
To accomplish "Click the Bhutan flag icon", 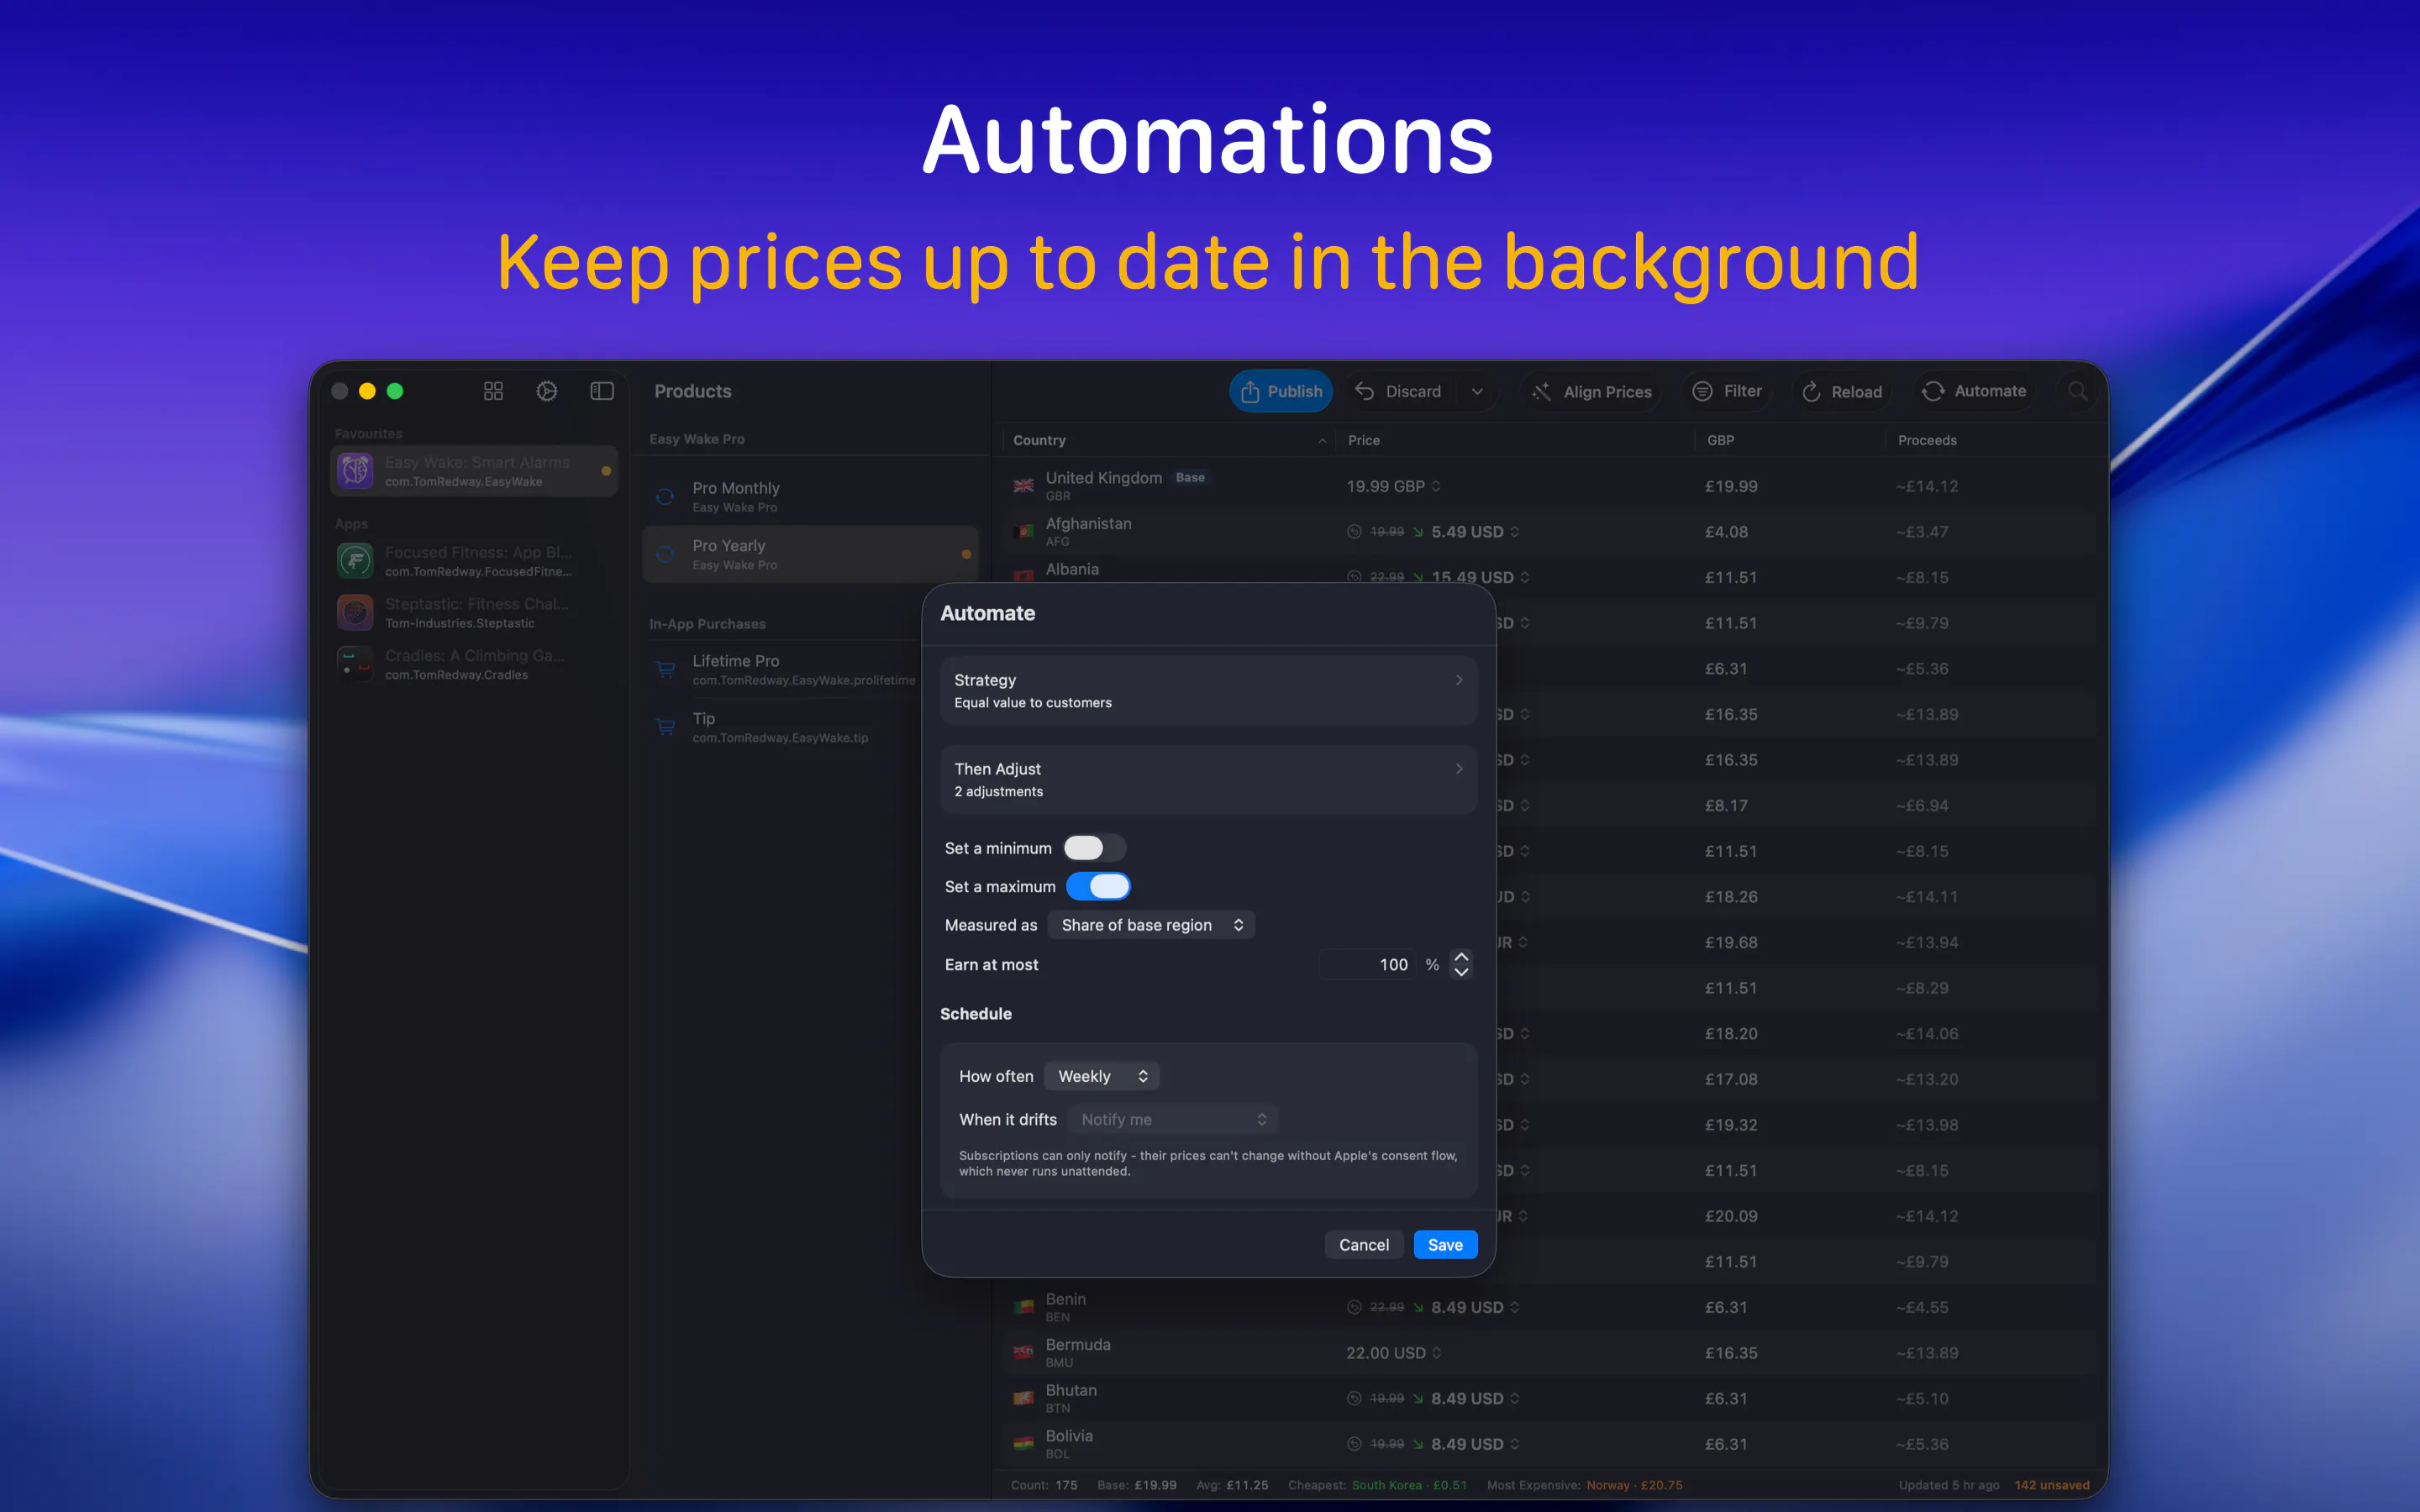I will click(x=1023, y=1398).
